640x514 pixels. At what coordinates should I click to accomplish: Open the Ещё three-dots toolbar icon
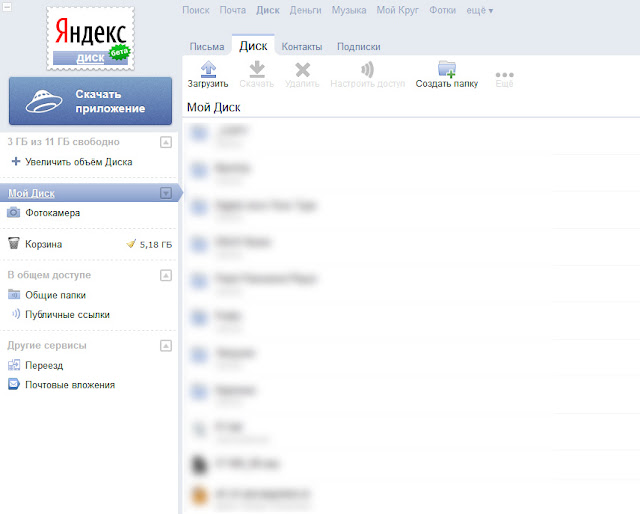(504, 75)
